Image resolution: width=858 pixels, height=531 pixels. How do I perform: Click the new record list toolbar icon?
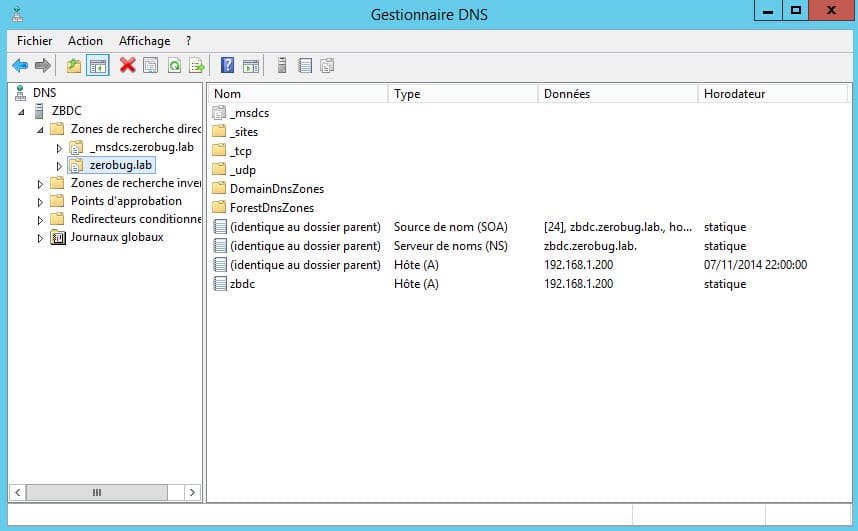[x=305, y=66]
